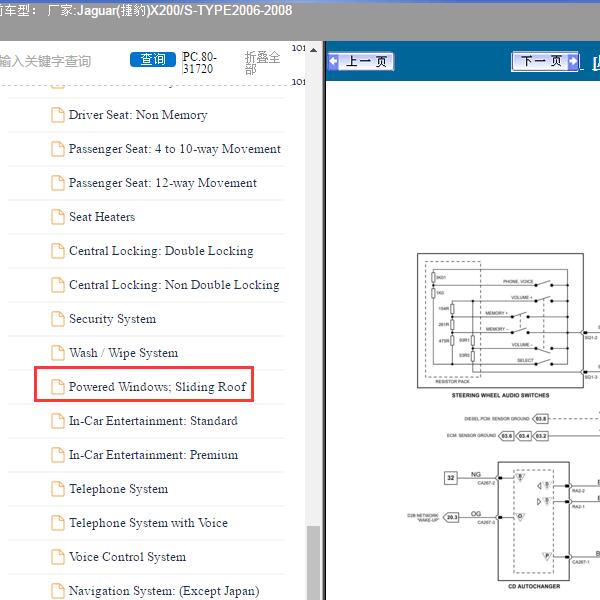This screenshot has width=600, height=600.
Task: Open Passenger Seat: 12-way Movement
Action: (x=163, y=183)
